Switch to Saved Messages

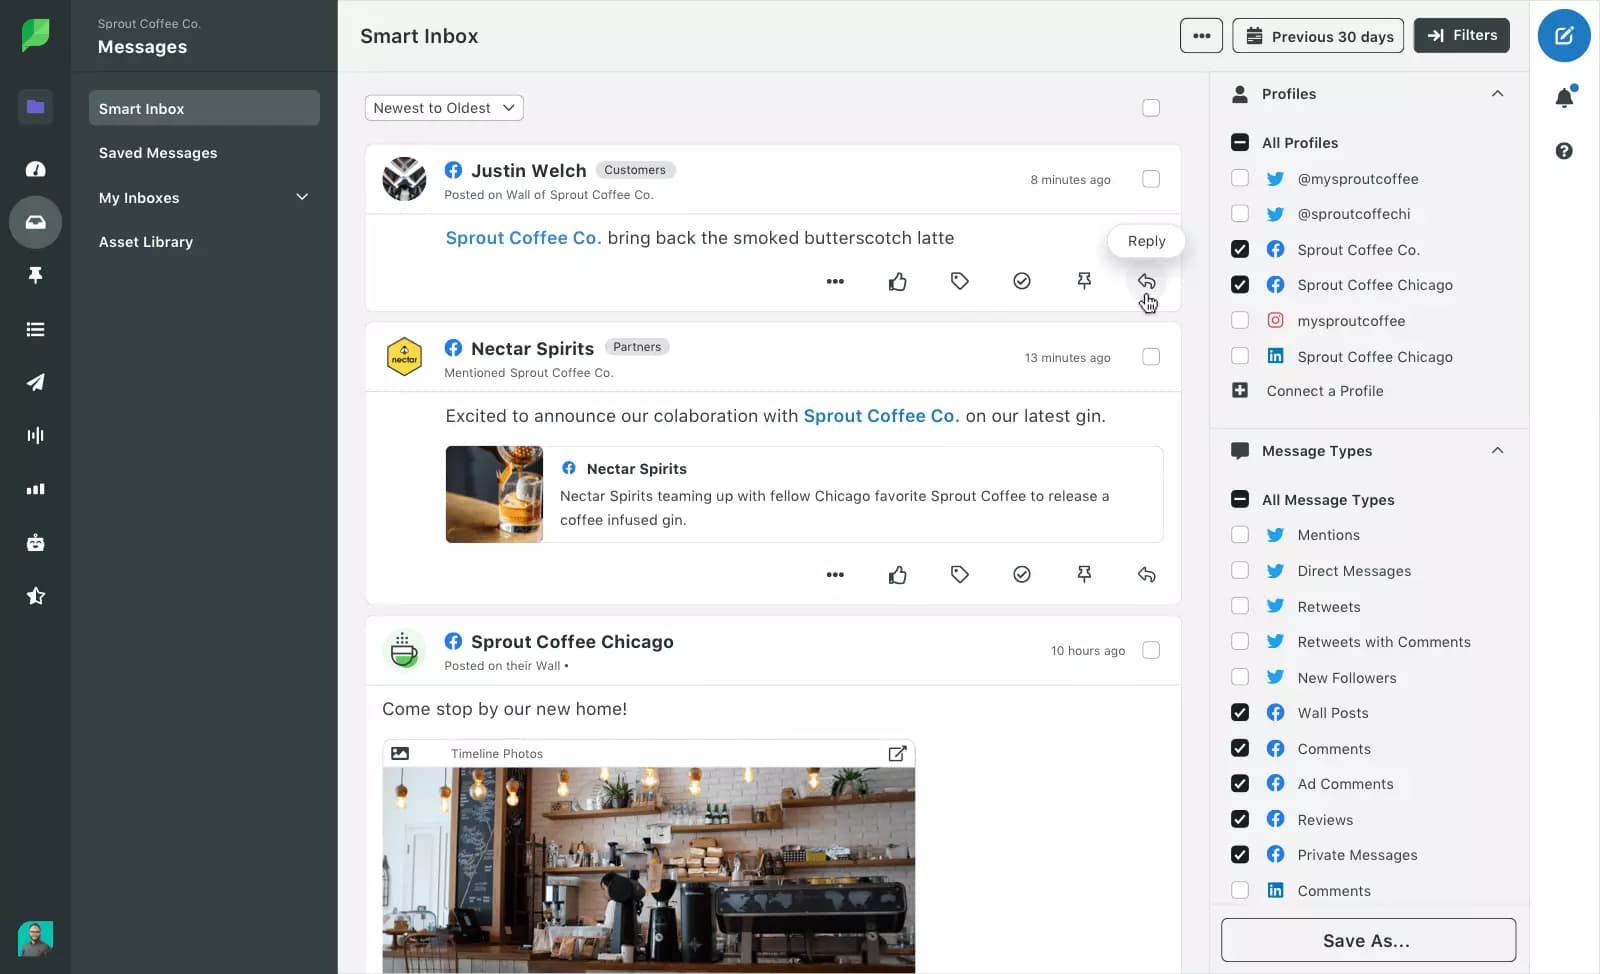[157, 152]
